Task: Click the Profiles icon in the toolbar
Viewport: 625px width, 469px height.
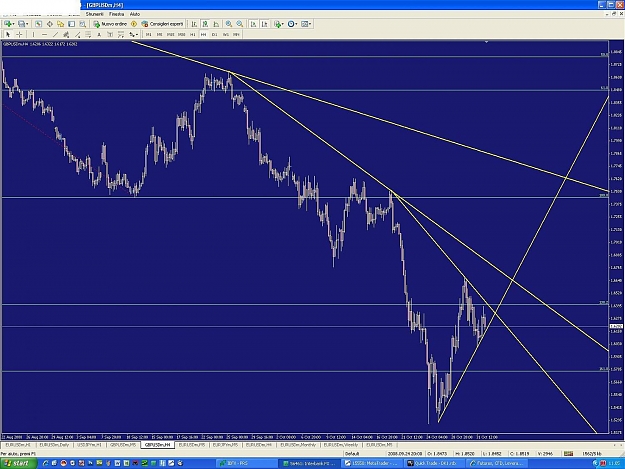Action: coord(22,24)
